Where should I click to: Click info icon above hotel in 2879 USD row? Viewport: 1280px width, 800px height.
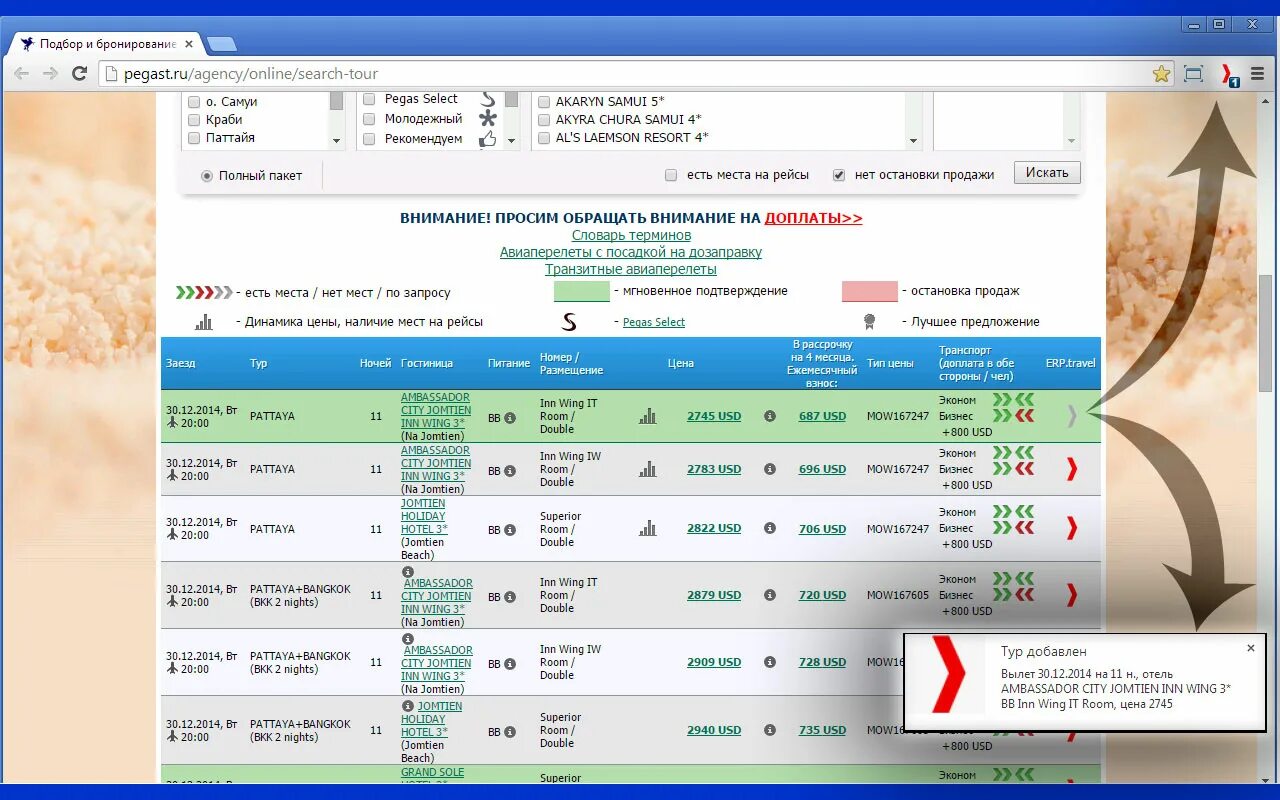point(408,572)
